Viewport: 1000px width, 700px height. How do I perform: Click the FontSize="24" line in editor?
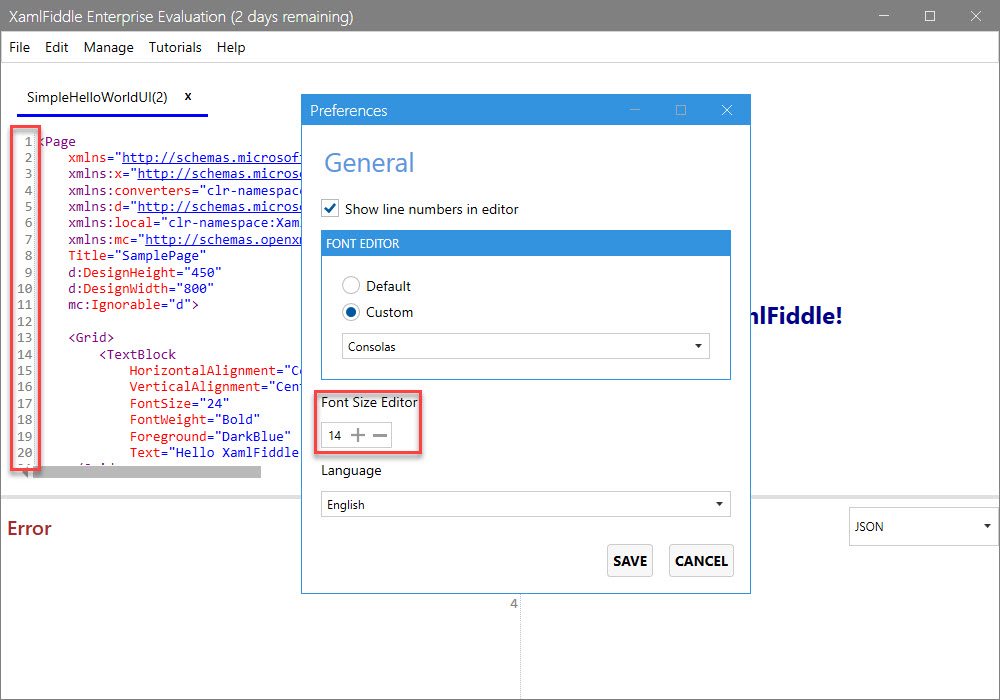(x=179, y=404)
